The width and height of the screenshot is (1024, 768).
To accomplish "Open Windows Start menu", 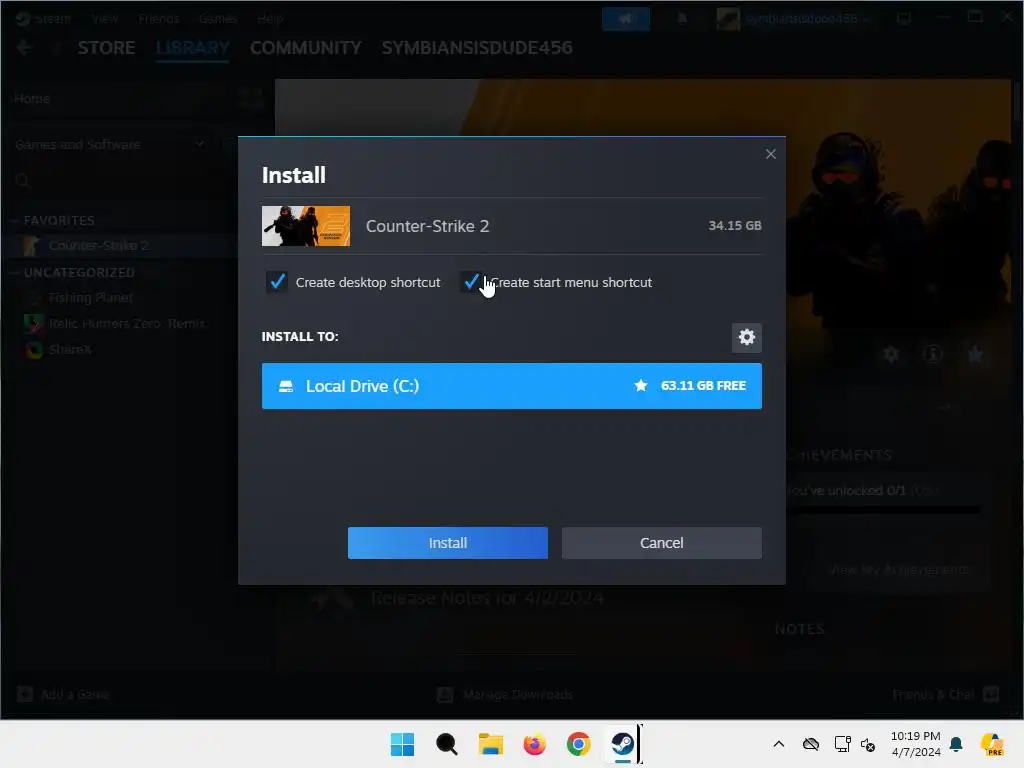I will [x=402, y=744].
